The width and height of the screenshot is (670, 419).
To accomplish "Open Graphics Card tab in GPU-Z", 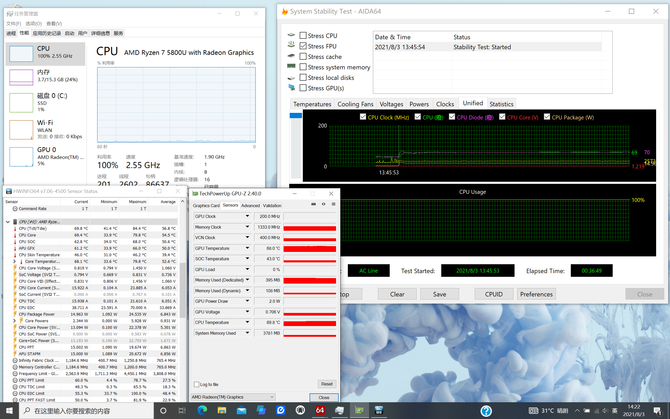I will pyautogui.click(x=206, y=205).
